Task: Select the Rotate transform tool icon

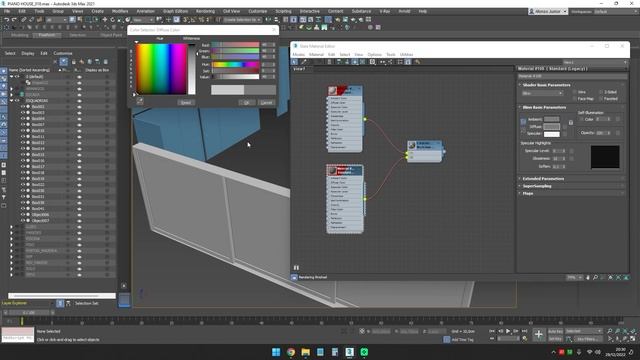Action: tap(112, 20)
